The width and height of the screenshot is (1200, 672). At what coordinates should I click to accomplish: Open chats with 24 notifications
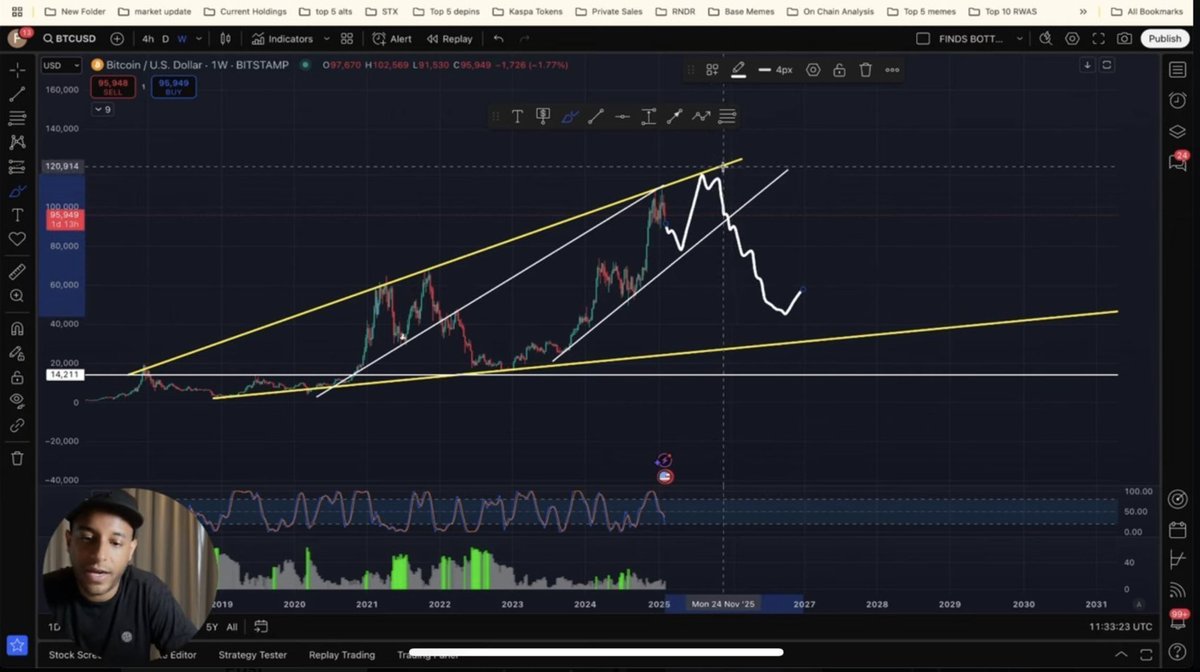tap(1178, 161)
